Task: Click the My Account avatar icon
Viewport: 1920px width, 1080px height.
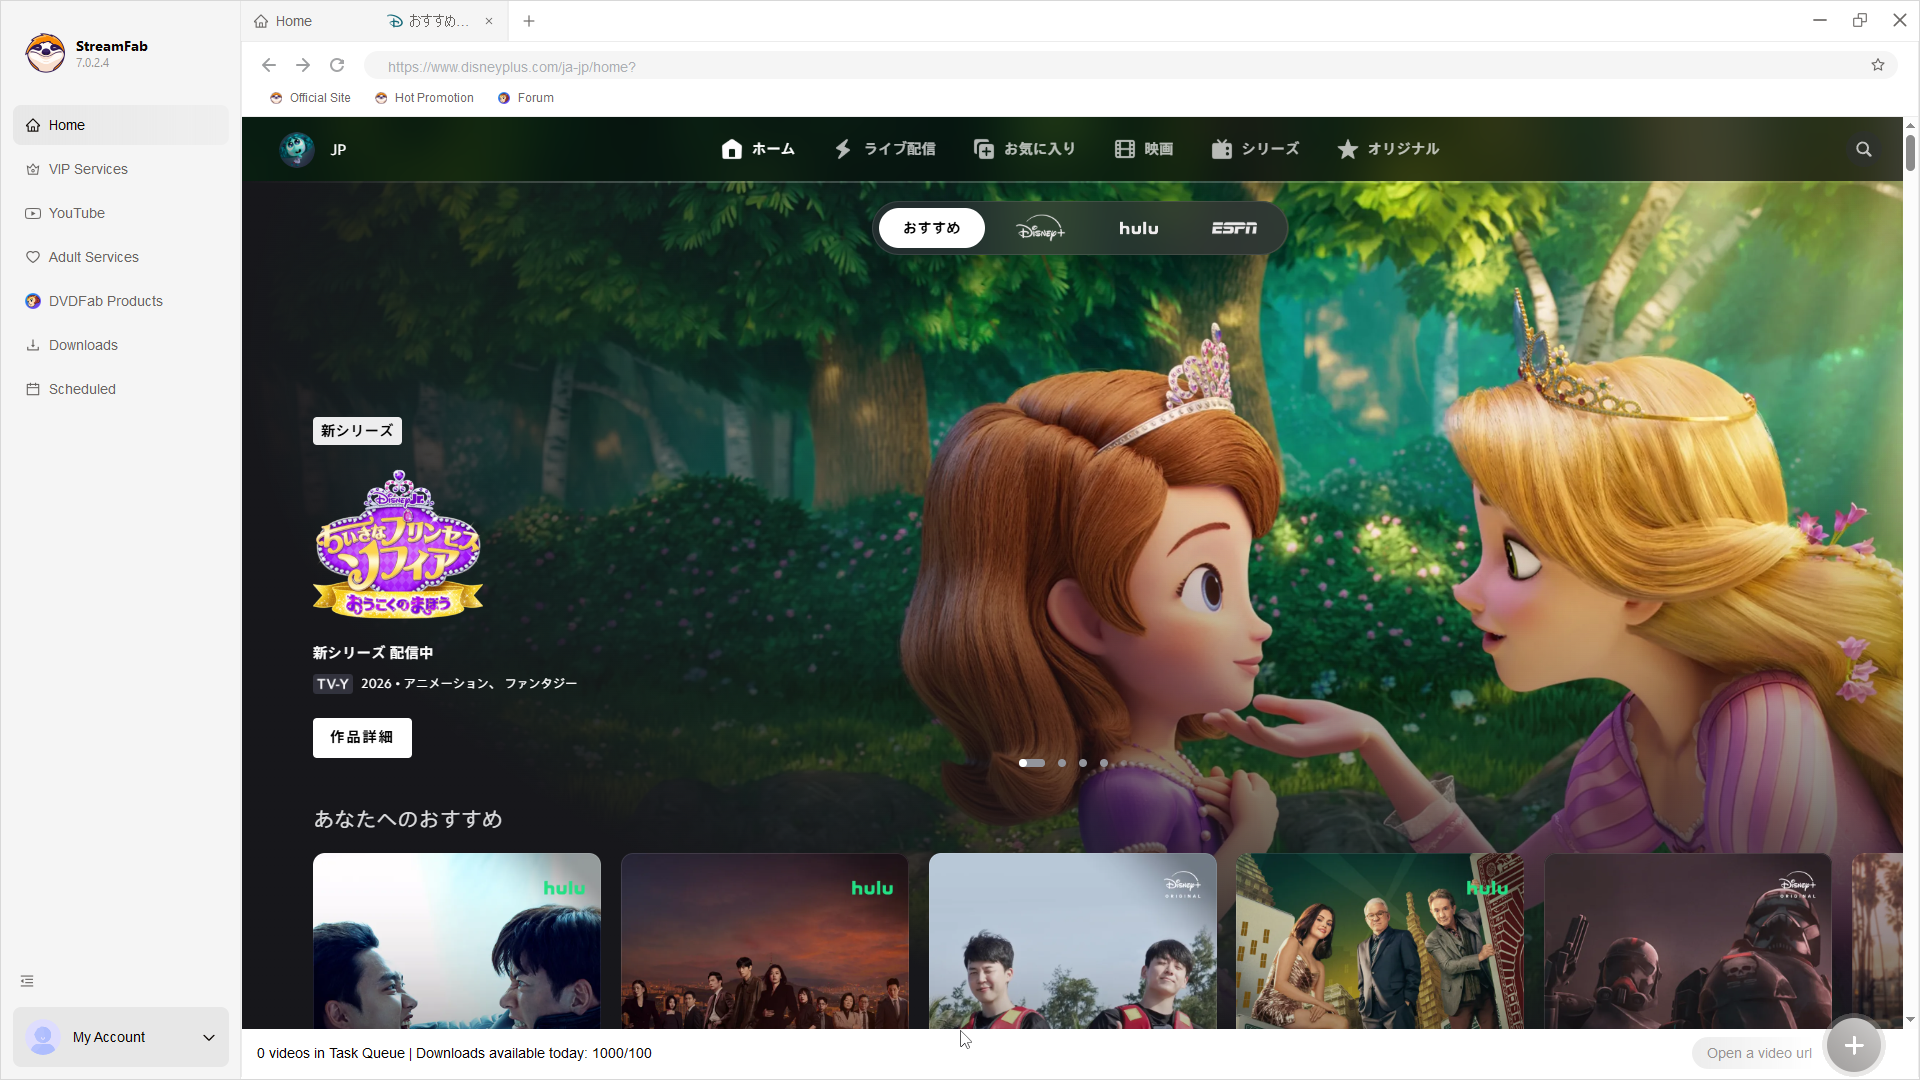Action: coord(43,1037)
